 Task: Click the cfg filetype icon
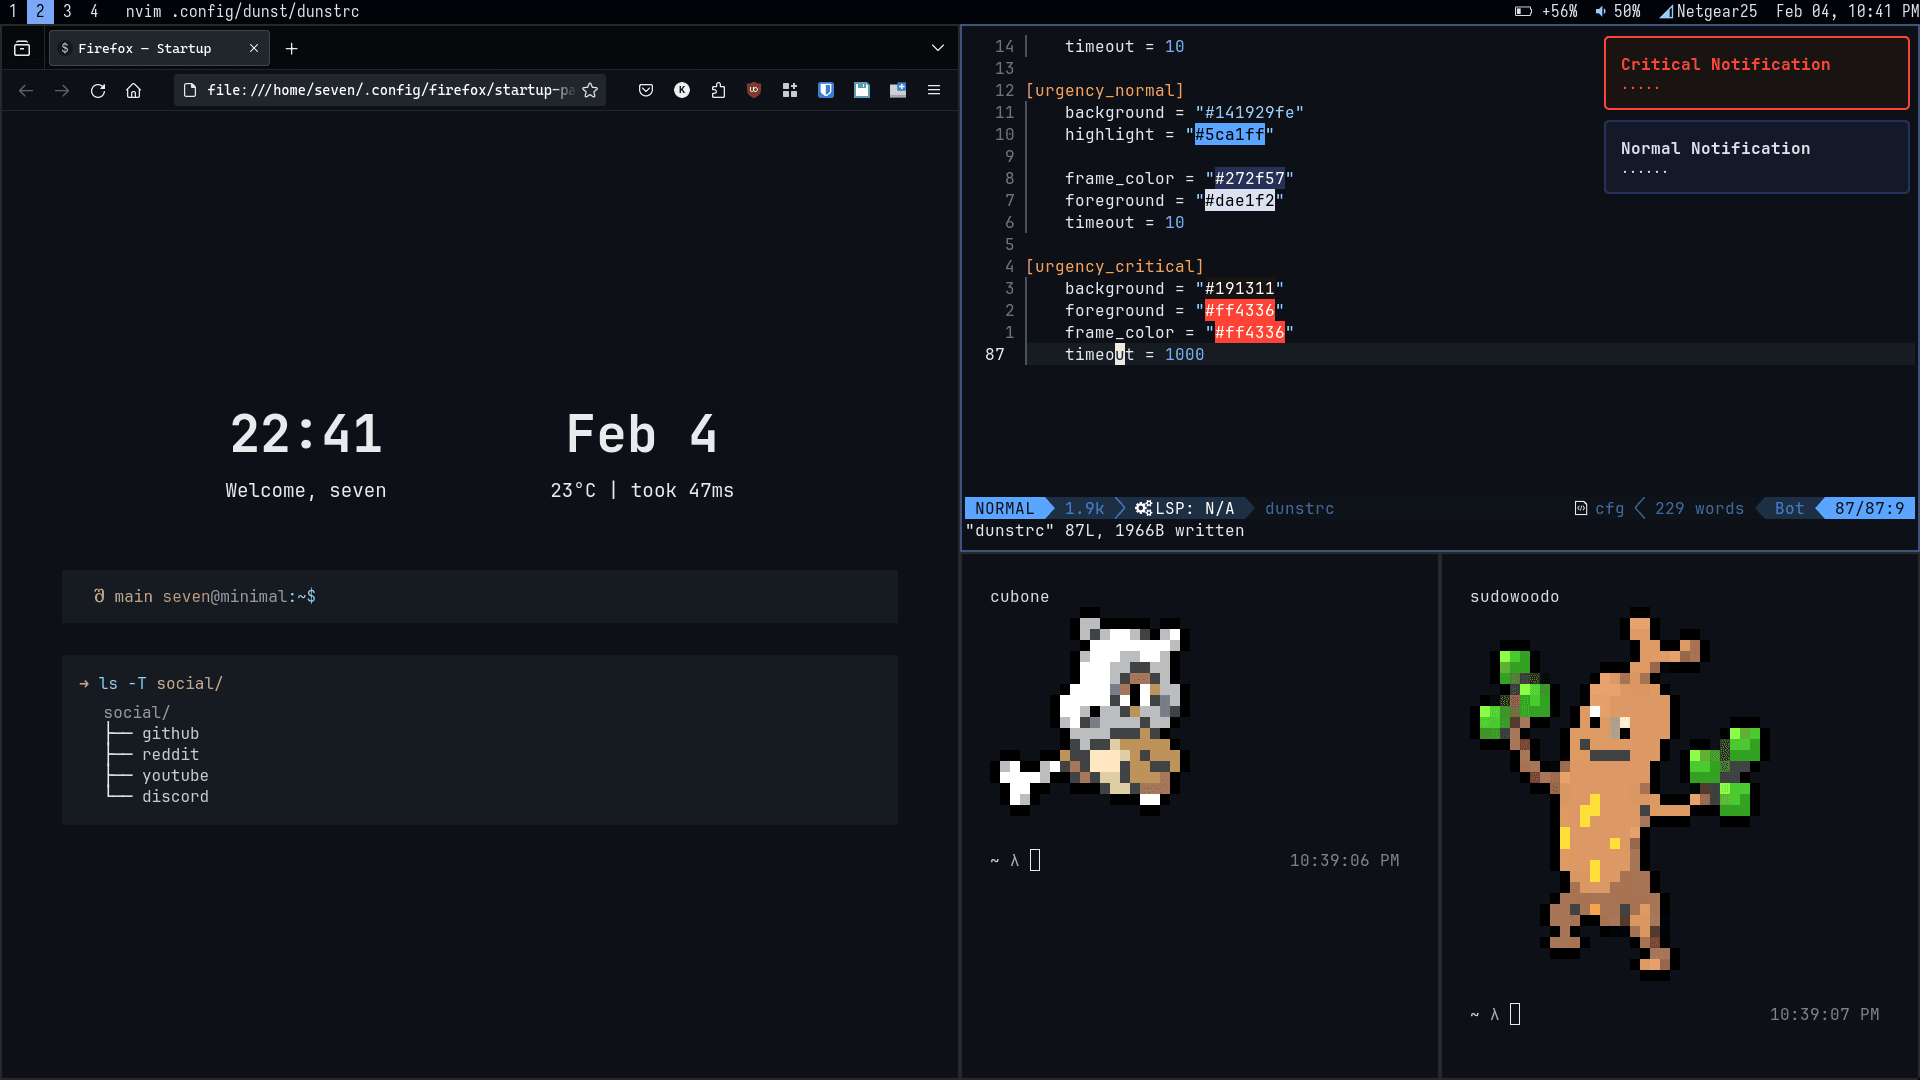tap(1581, 509)
